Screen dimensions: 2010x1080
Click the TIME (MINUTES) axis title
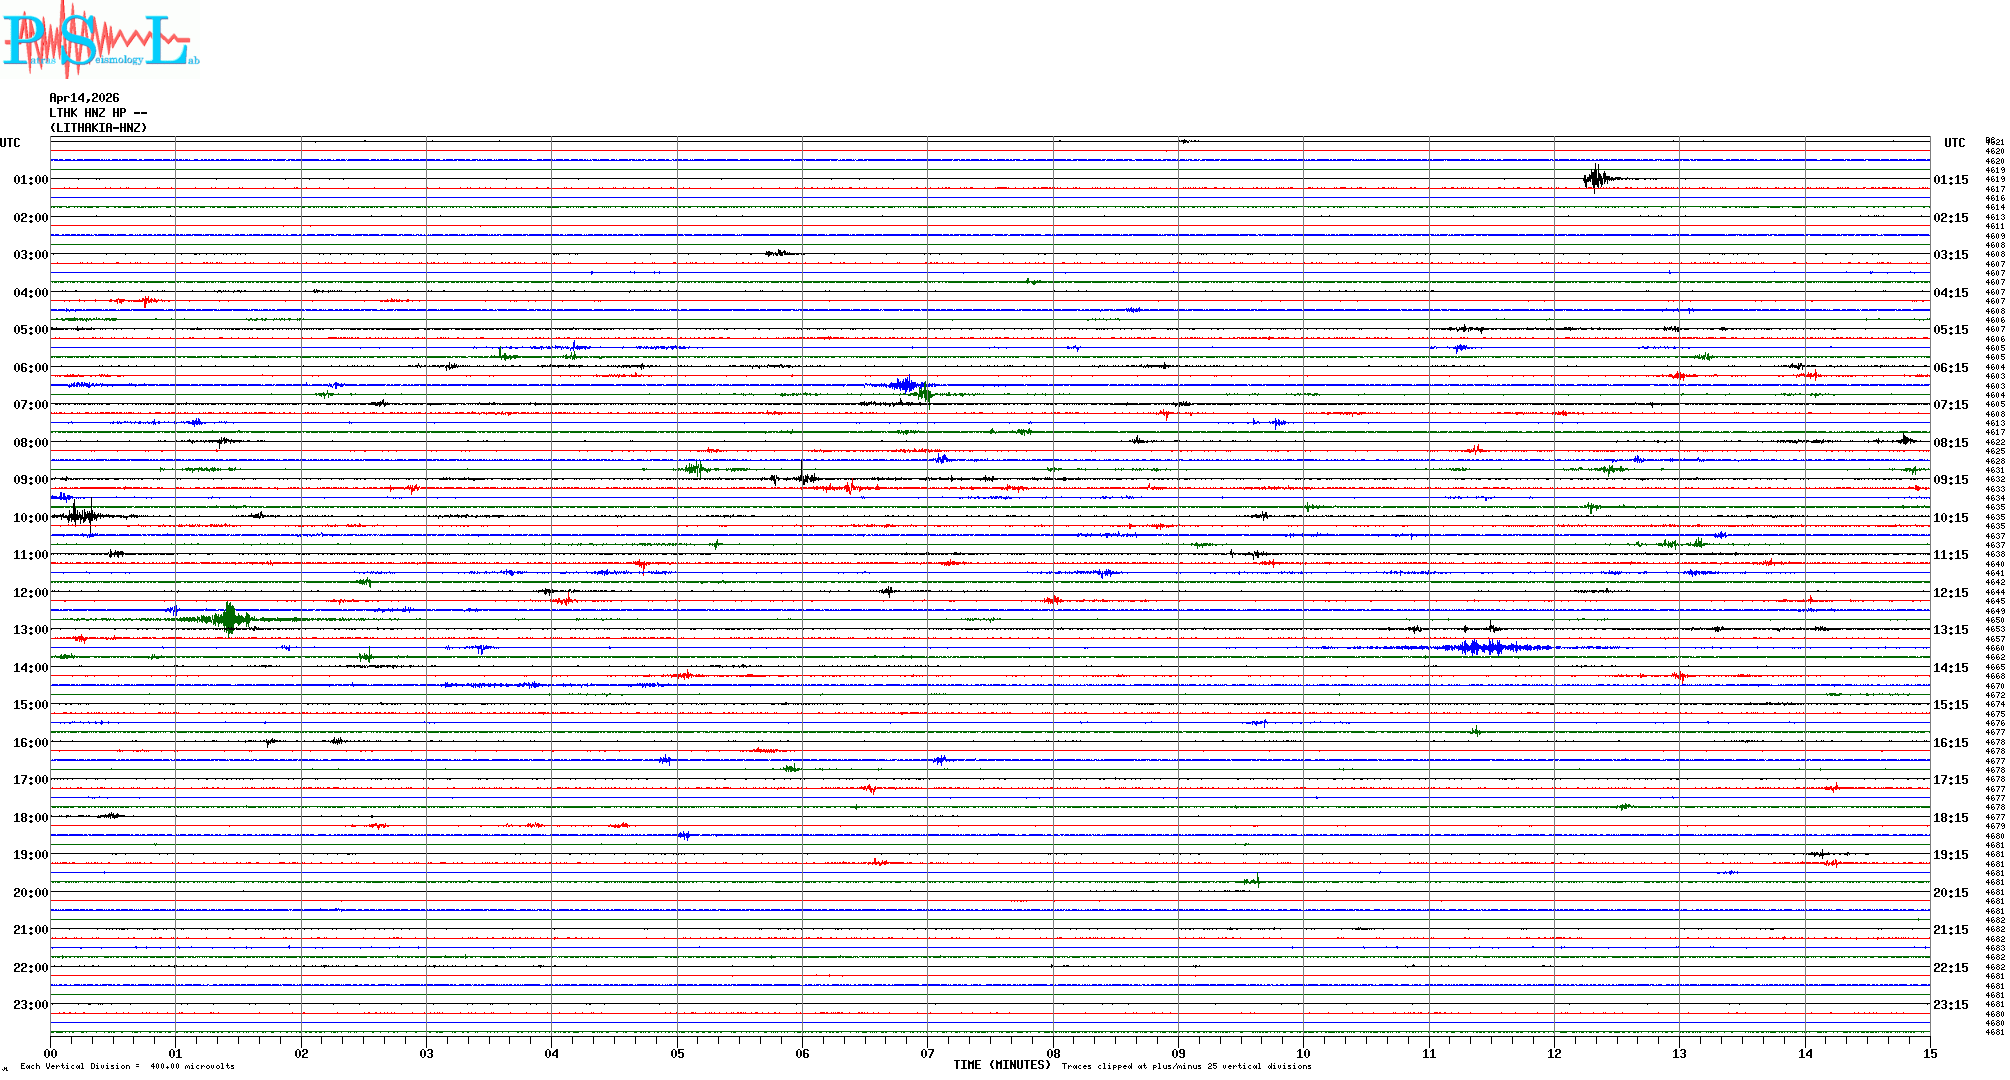[x=1001, y=1065]
